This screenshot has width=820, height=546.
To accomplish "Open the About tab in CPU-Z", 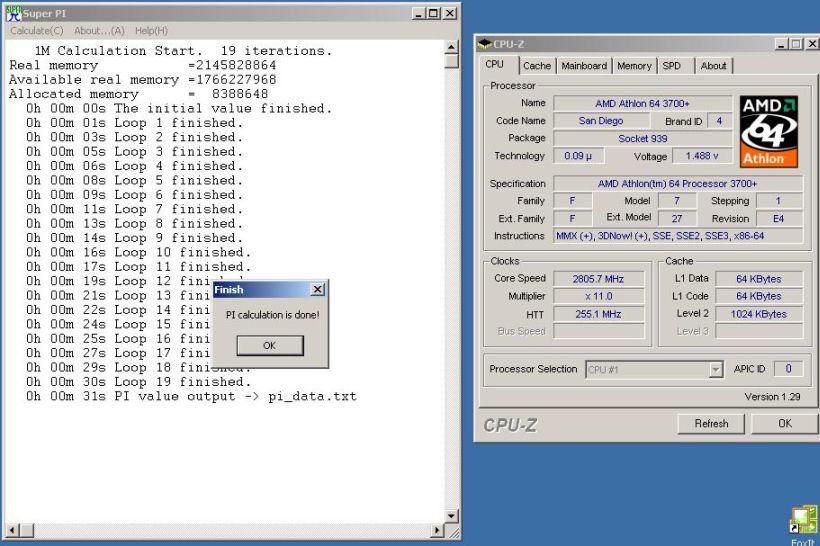I will click(714, 66).
